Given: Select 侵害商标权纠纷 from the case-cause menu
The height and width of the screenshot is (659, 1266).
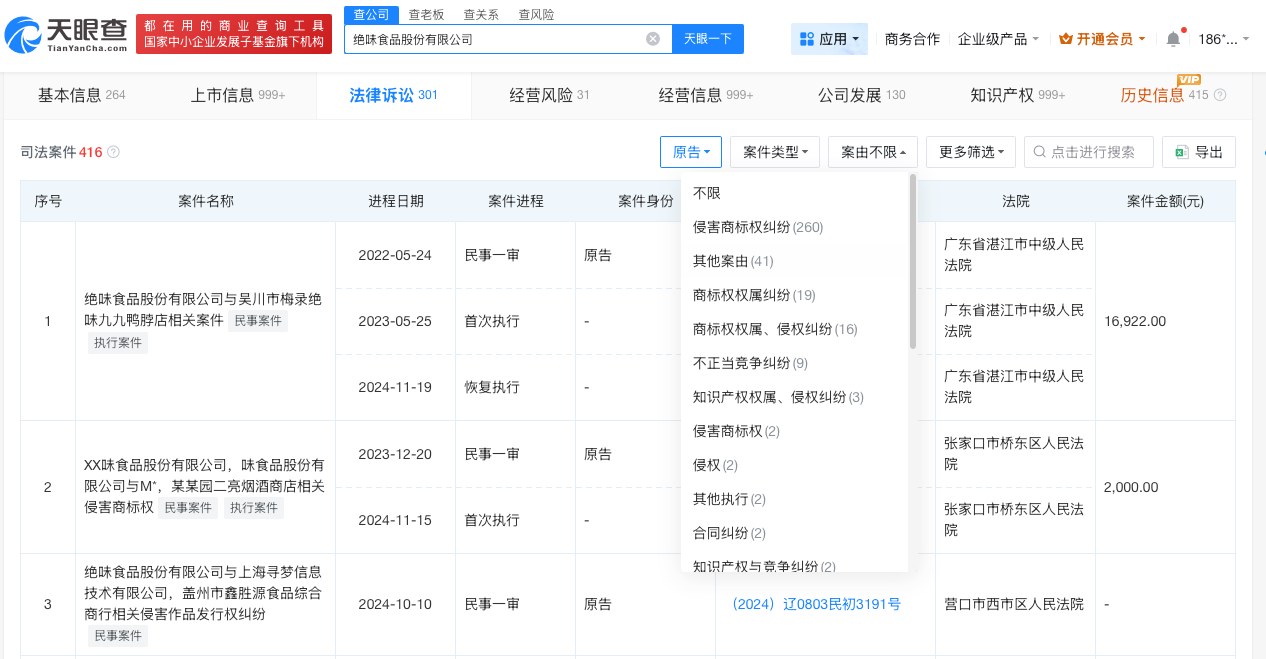Looking at the screenshot, I should coord(757,227).
